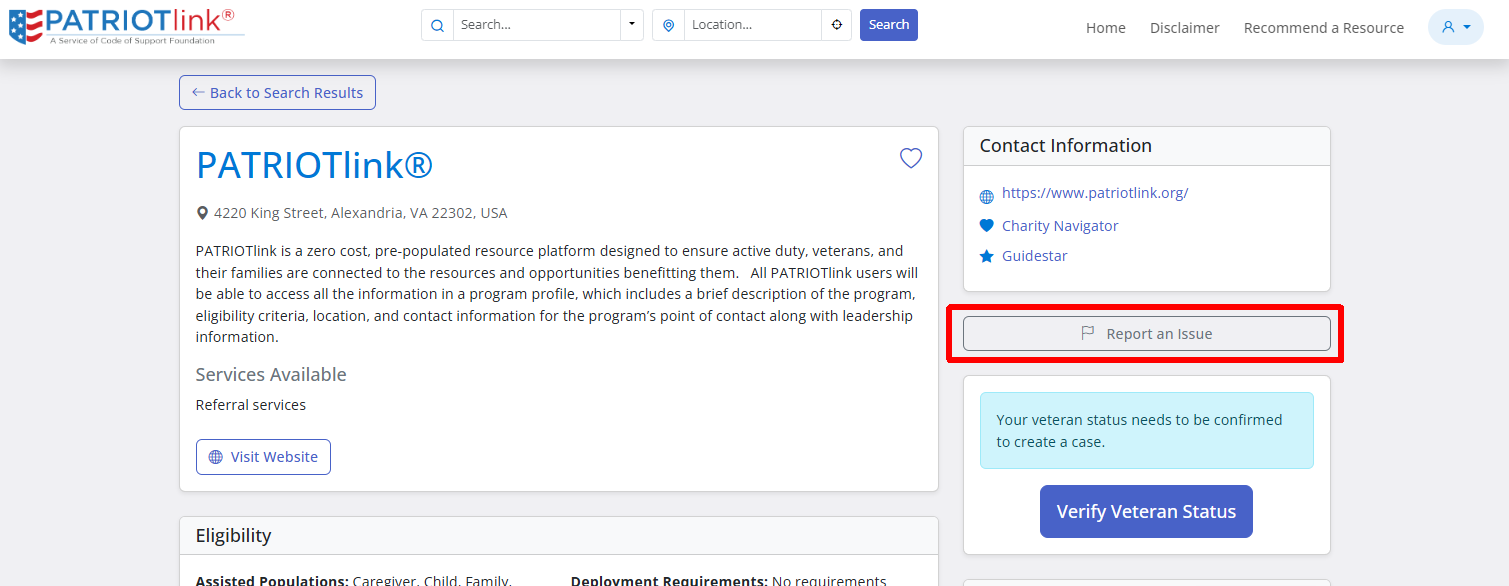1509x586 pixels.
Task: Click 4220 King Street address text
Action: [360, 213]
